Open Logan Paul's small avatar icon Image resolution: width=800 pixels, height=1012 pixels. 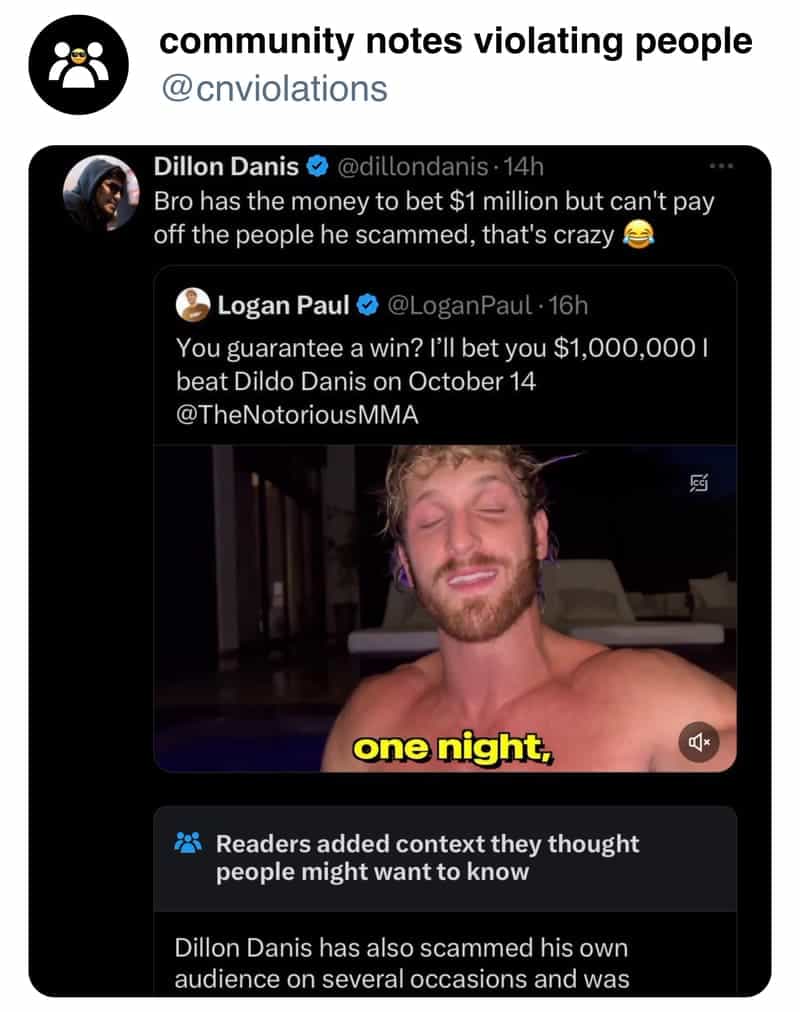coord(193,305)
